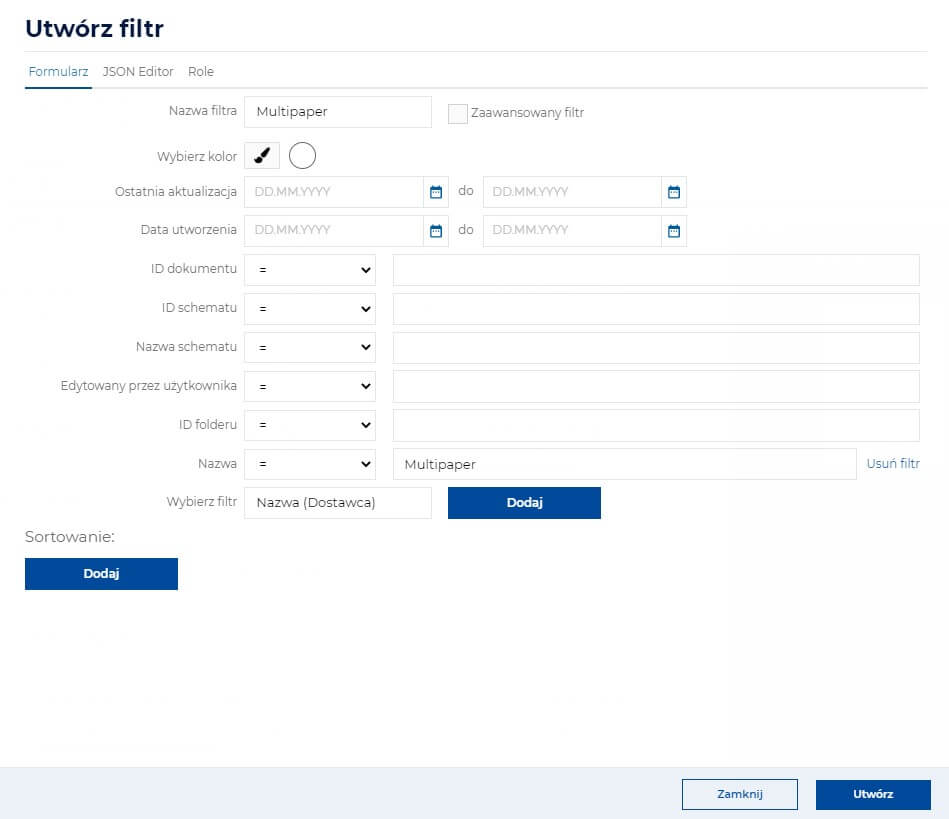Click Dodaj next to Wybierz filtr
Viewport: 949px width, 819px height.
coord(524,502)
